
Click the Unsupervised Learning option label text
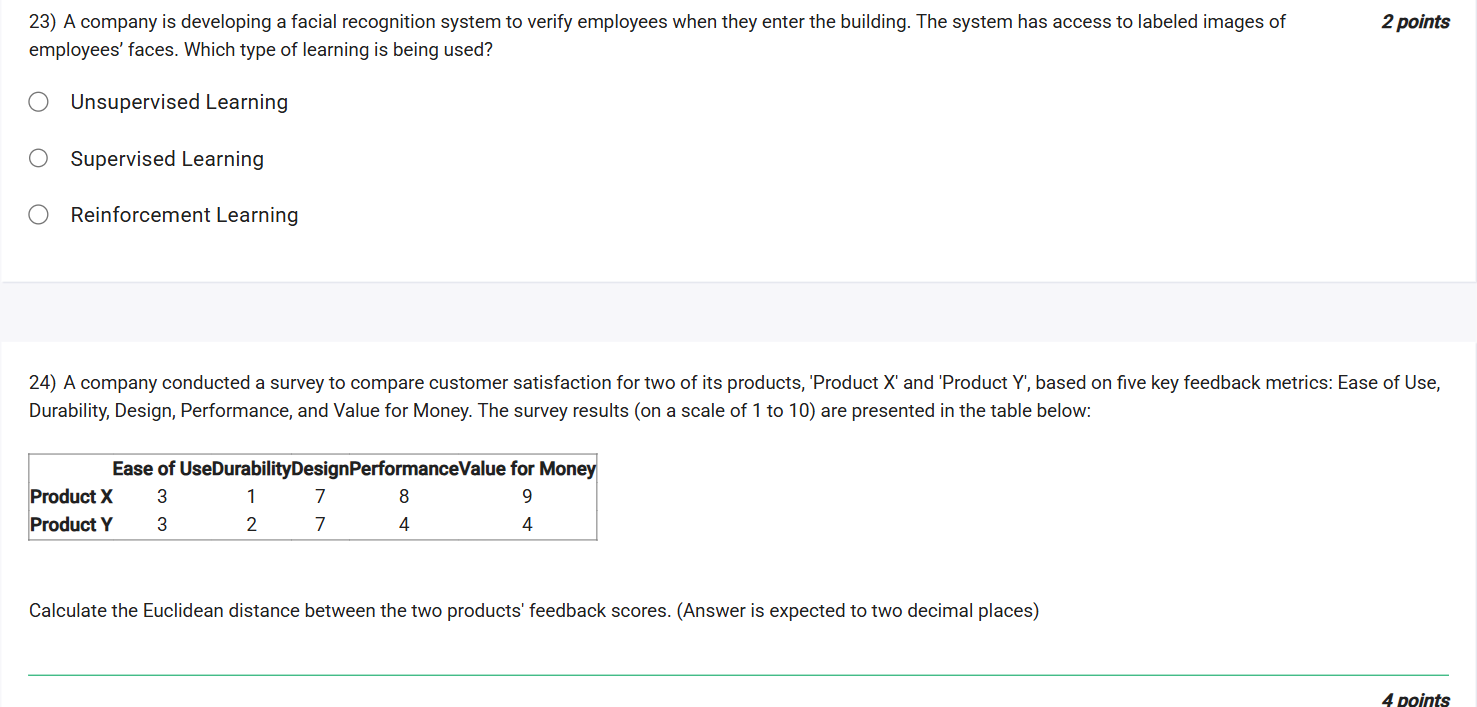point(179,101)
